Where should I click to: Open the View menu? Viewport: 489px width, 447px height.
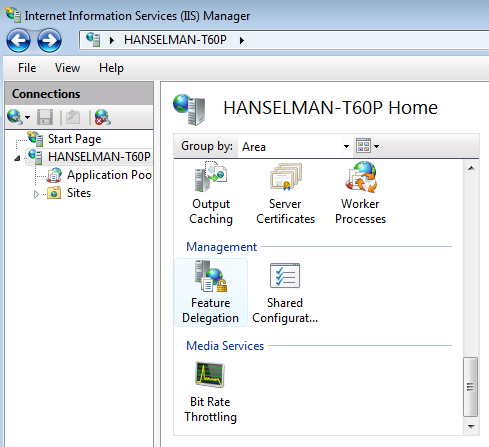pyautogui.click(x=67, y=68)
